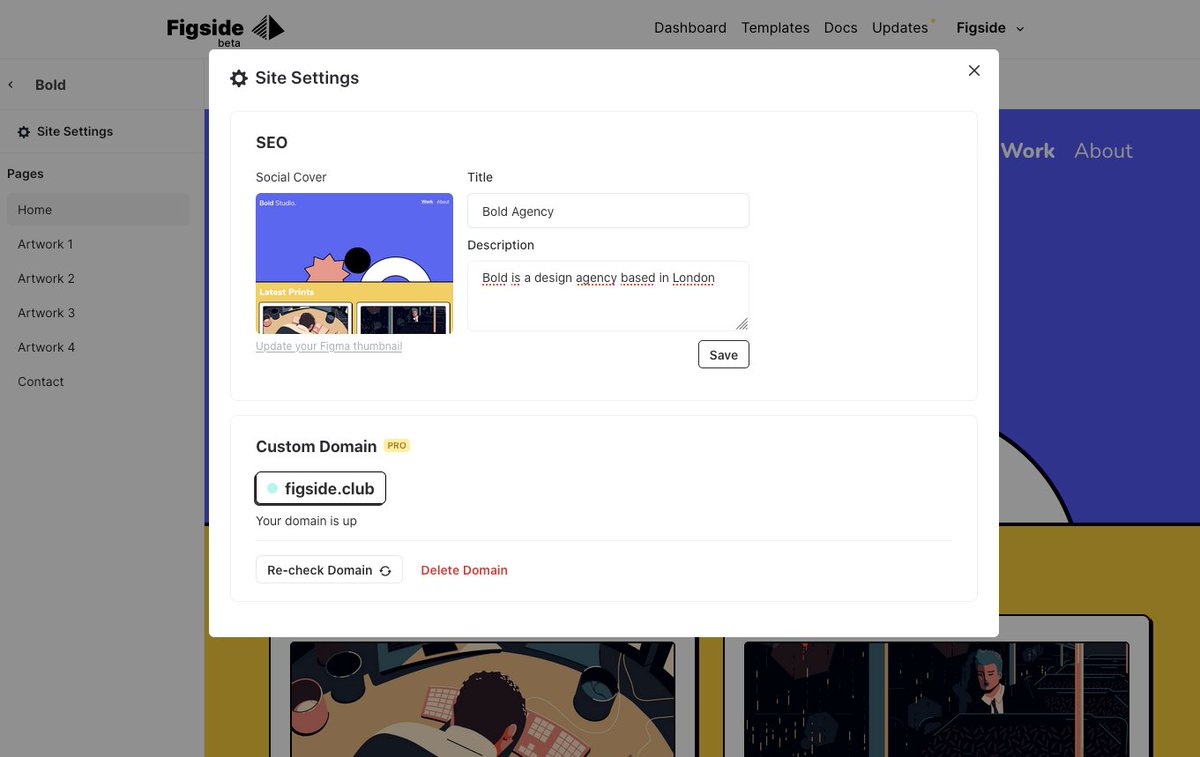1200x757 pixels.
Task: Click the Bold site name in sidebar header
Action: point(50,85)
